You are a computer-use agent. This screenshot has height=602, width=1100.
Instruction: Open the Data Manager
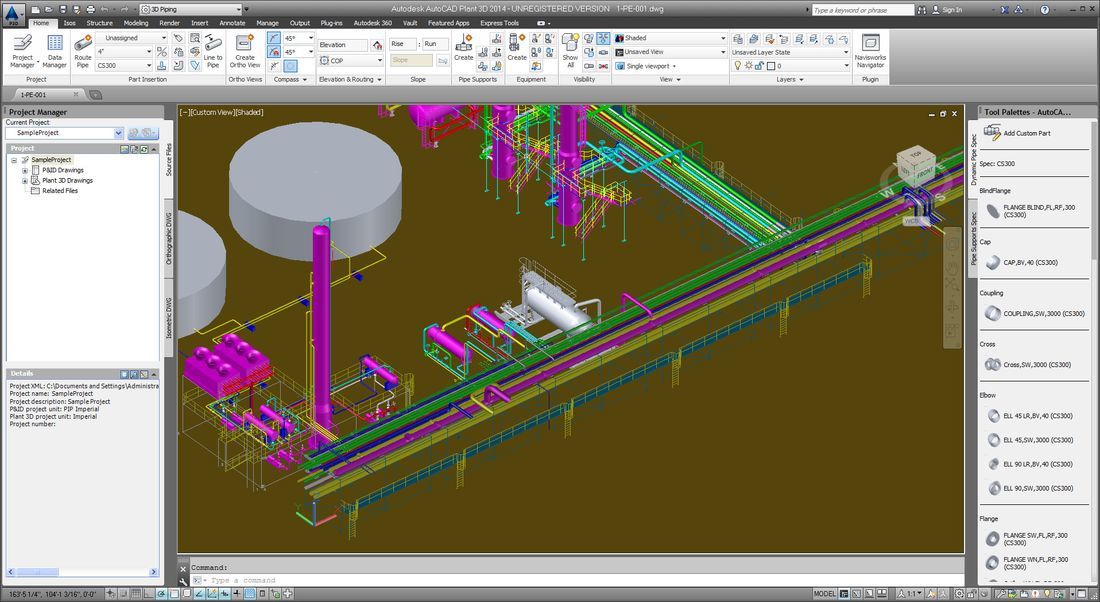tap(55, 51)
